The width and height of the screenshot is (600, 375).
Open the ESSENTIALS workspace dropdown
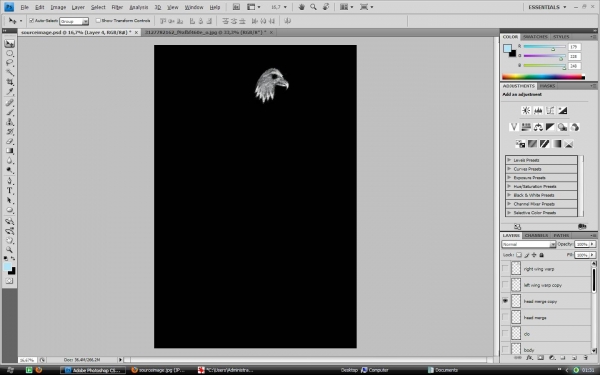(x=547, y=7)
